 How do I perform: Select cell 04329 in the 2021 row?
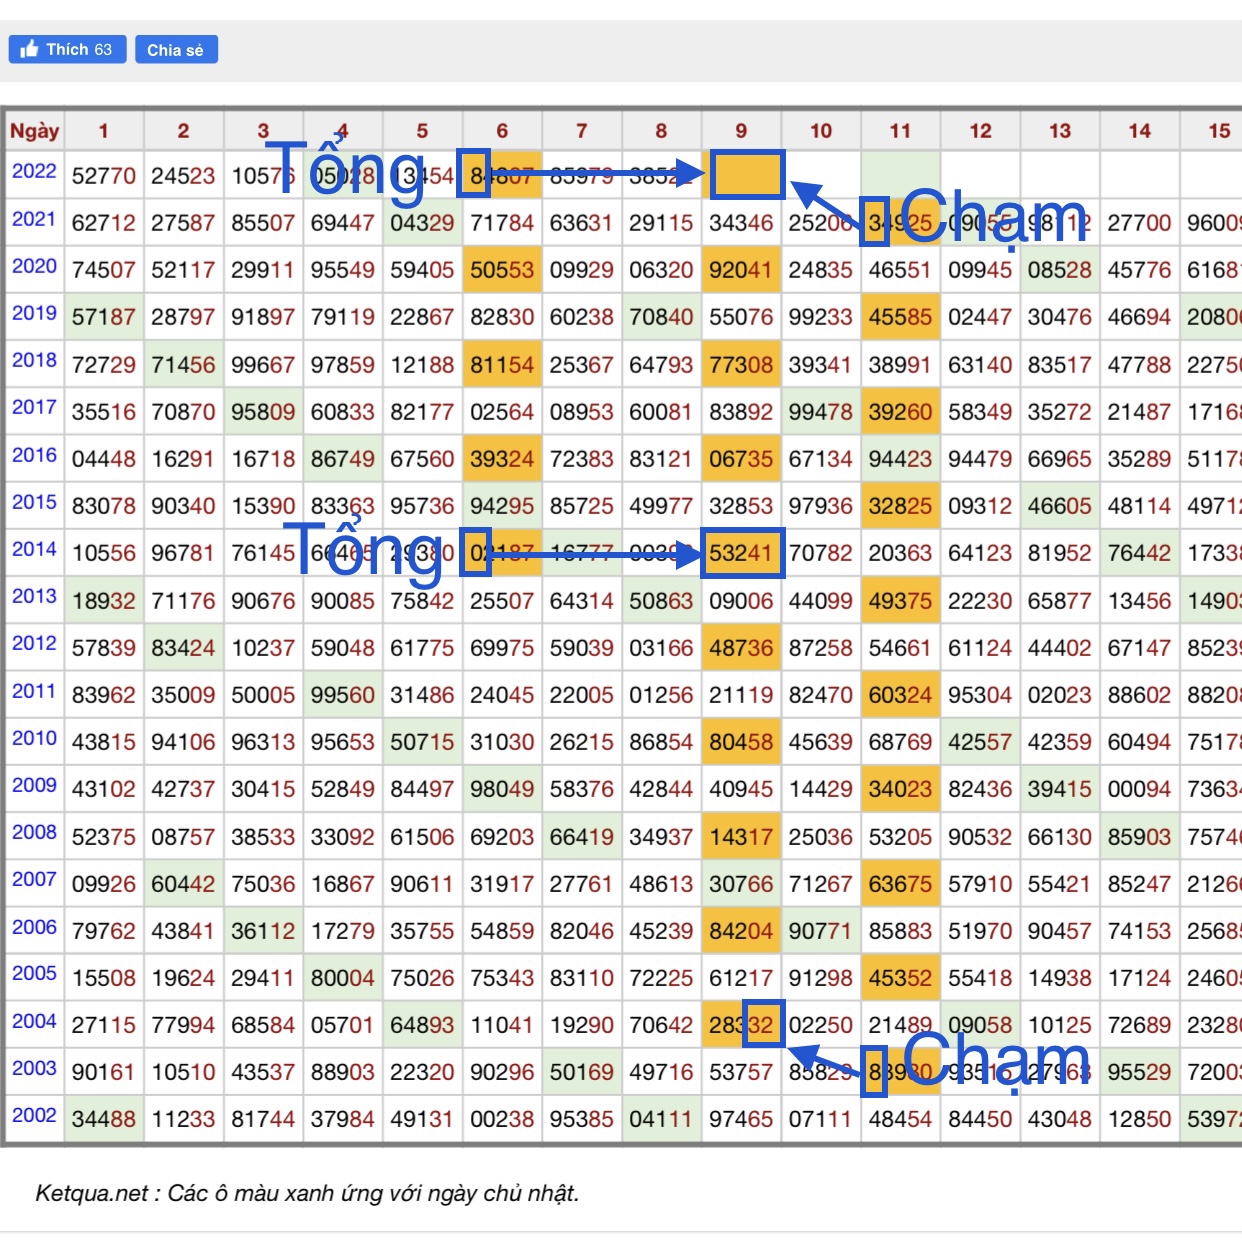pos(422,223)
